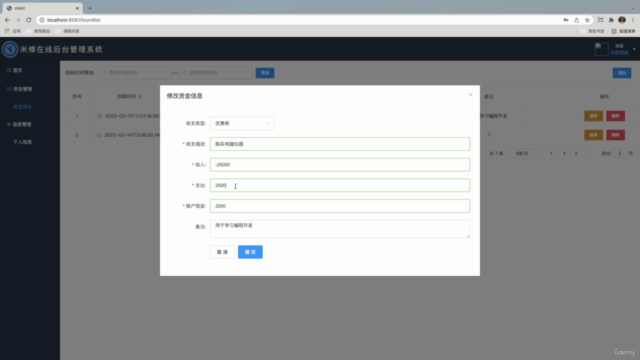640x360 pixels.
Task: Click the red delete button in row 1
Action: point(616,116)
